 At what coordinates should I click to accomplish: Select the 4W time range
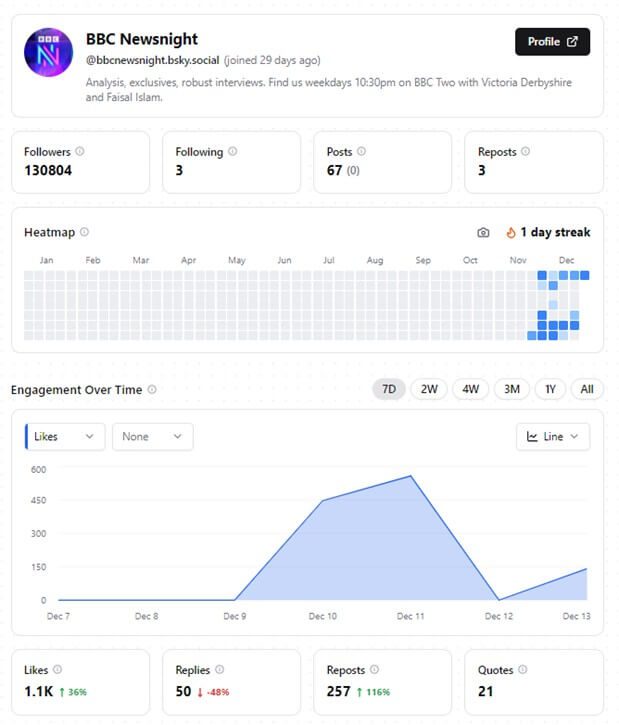click(x=471, y=389)
